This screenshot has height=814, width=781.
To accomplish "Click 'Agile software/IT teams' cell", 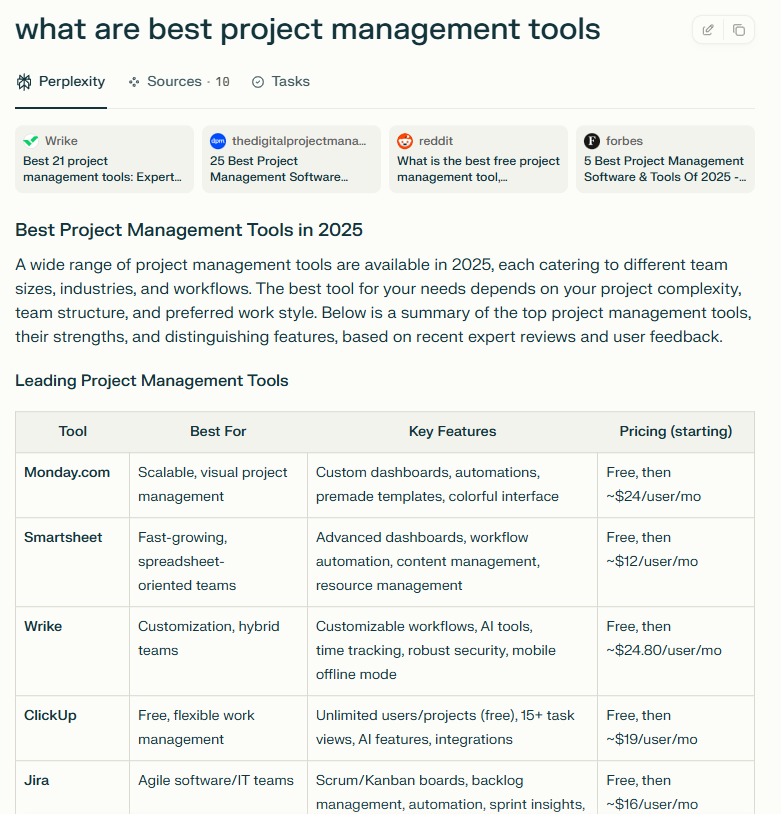I will point(218,787).
